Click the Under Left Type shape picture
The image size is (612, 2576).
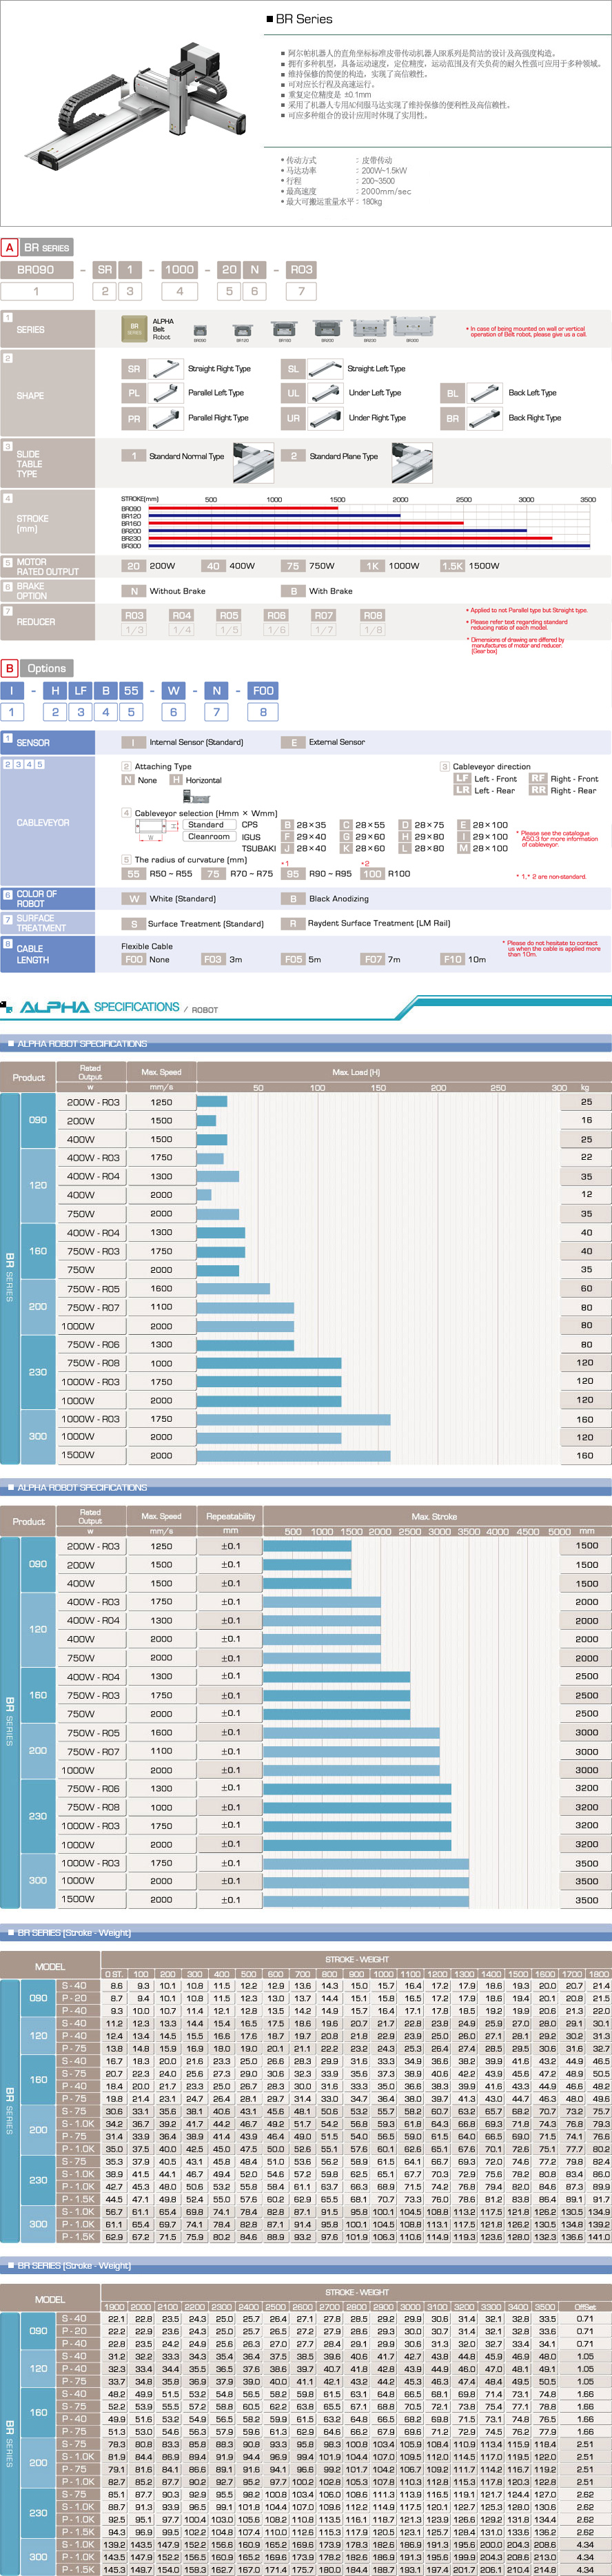[325, 393]
